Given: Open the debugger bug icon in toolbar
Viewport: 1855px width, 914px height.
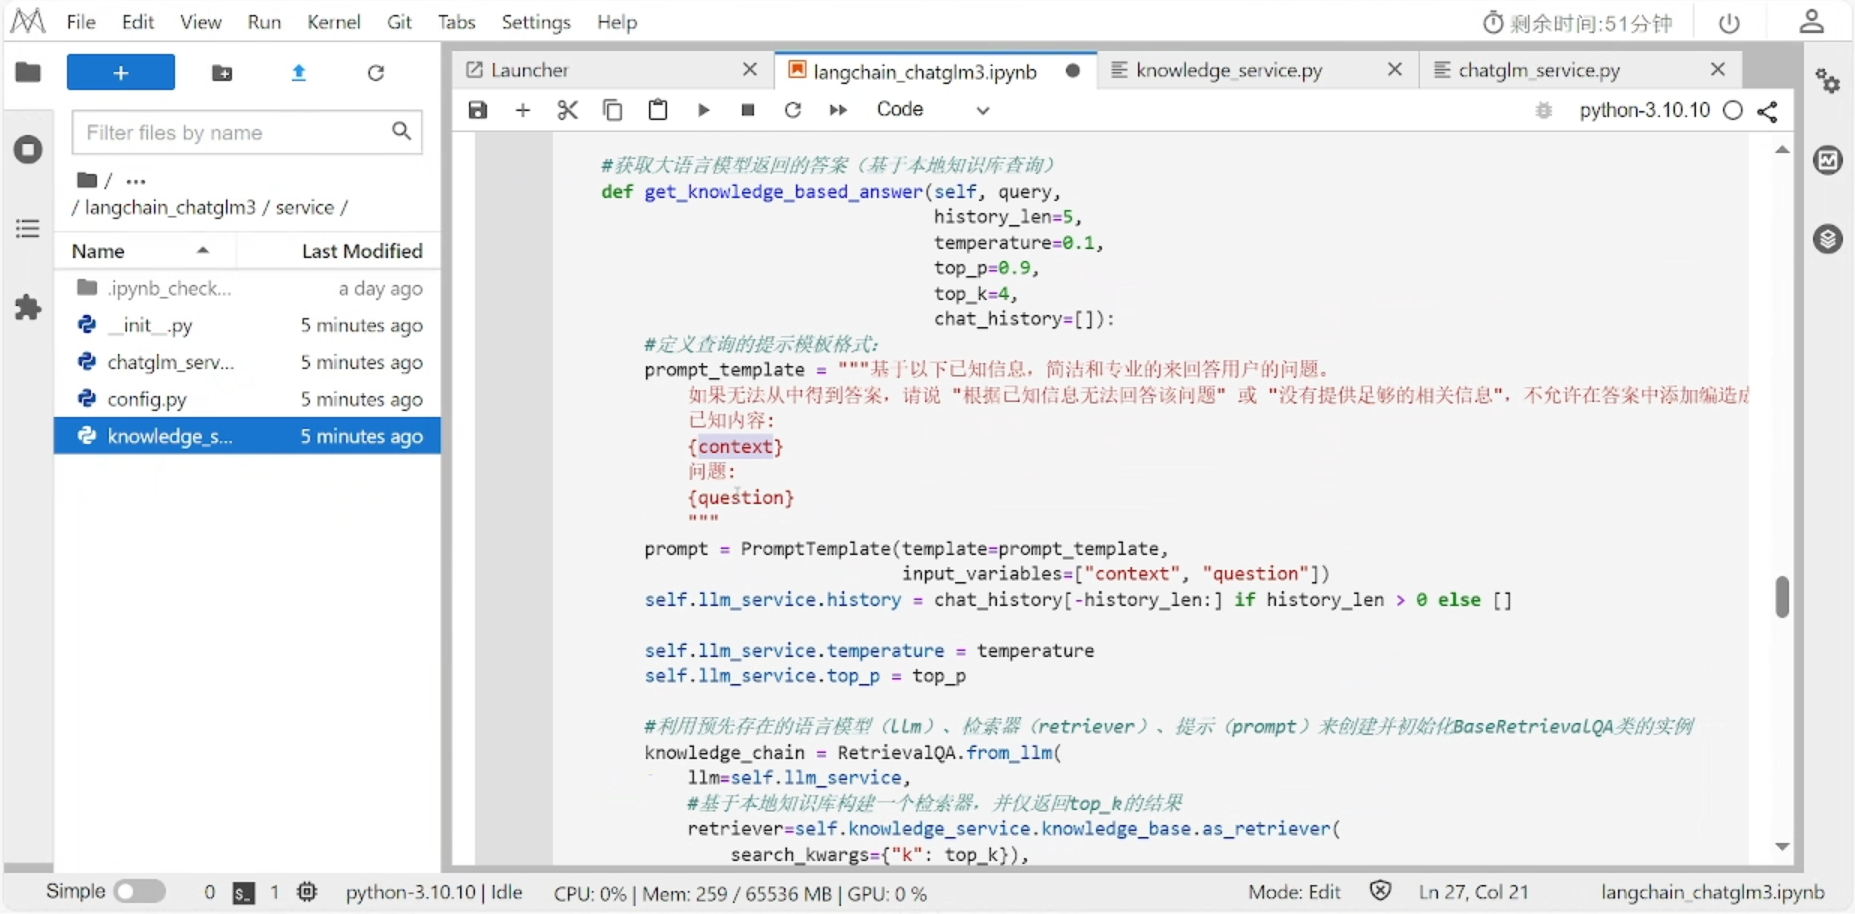Looking at the screenshot, I should (1544, 110).
